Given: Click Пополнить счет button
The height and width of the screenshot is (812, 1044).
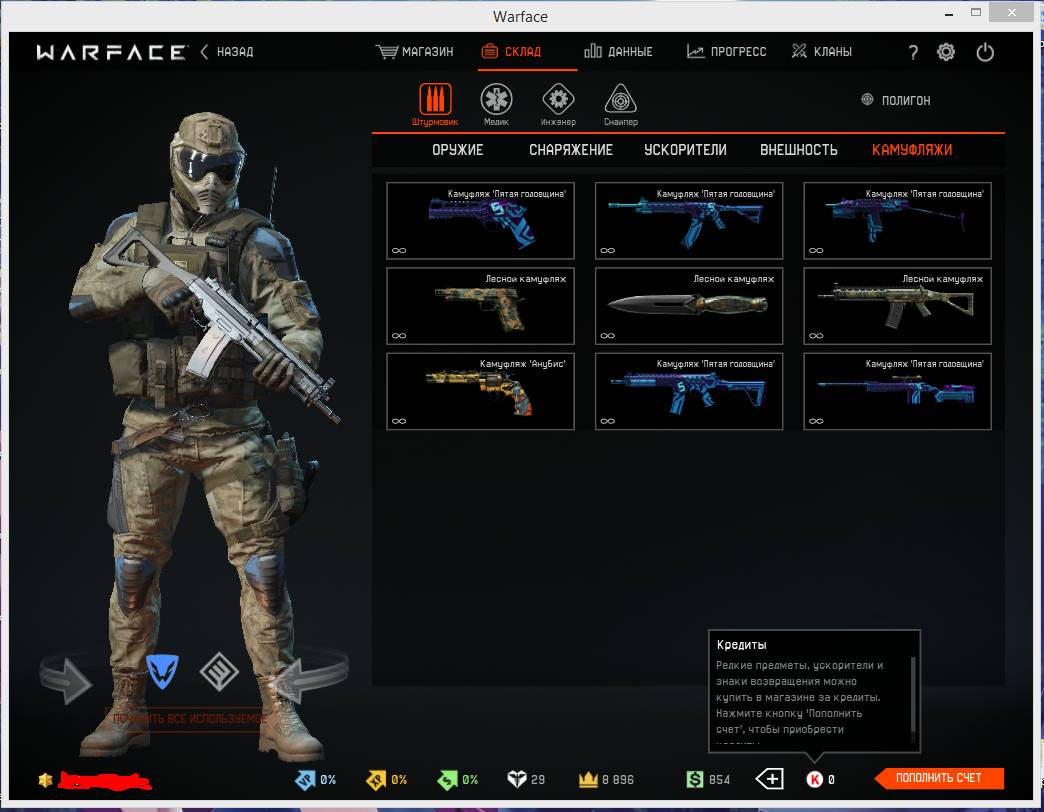Looking at the screenshot, I should [x=939, y=778].
